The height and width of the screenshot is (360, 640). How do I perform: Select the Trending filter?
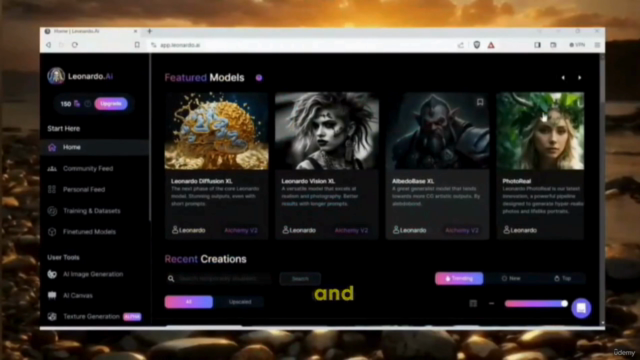(x=459, y=278)
